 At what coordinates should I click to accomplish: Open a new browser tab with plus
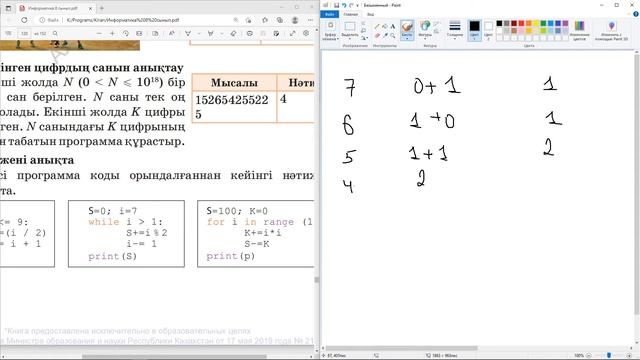tap(102, 8)
